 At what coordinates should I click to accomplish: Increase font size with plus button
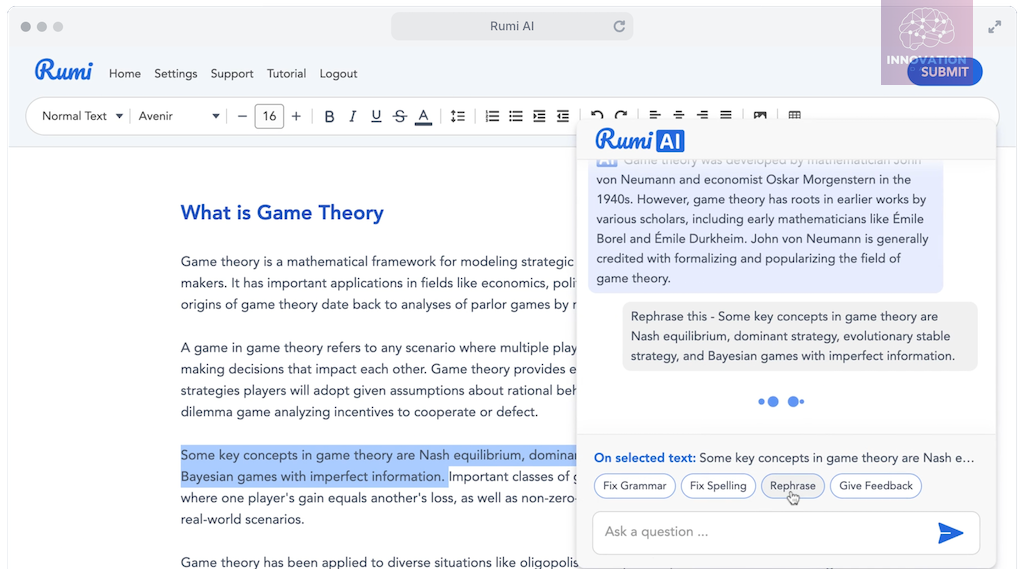pyautogui.click(x=296, y=116)
